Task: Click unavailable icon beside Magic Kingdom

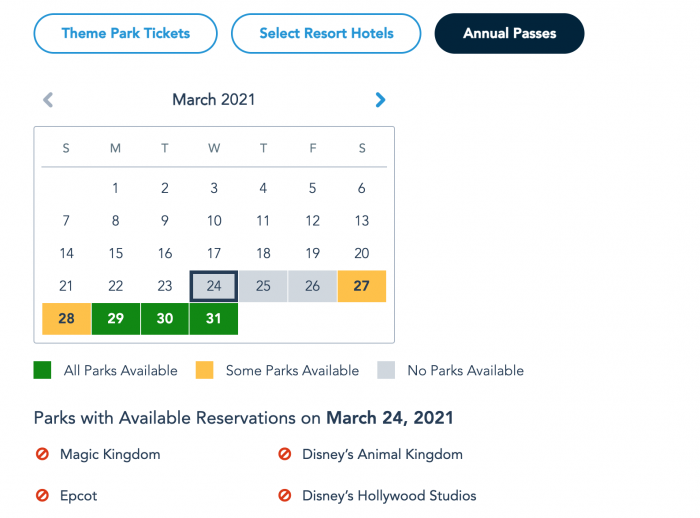Action: click(42, 454)
